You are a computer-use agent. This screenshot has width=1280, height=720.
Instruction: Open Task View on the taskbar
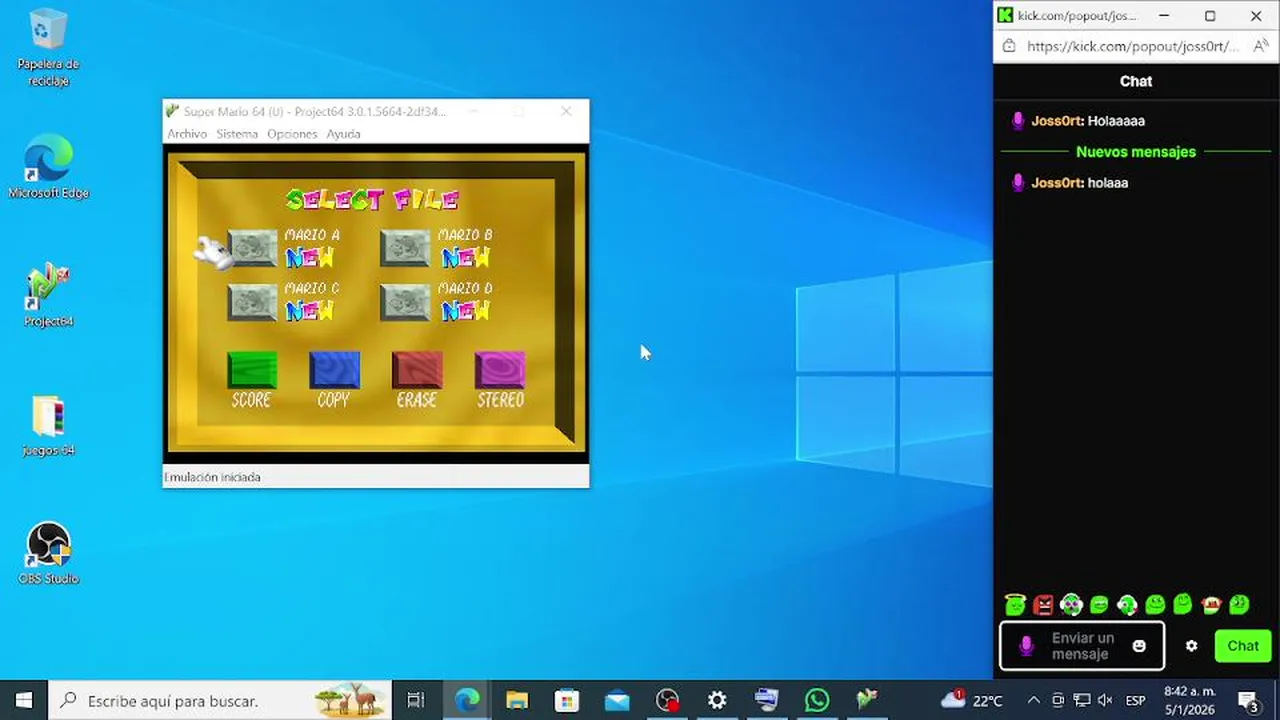coord(416,700)
